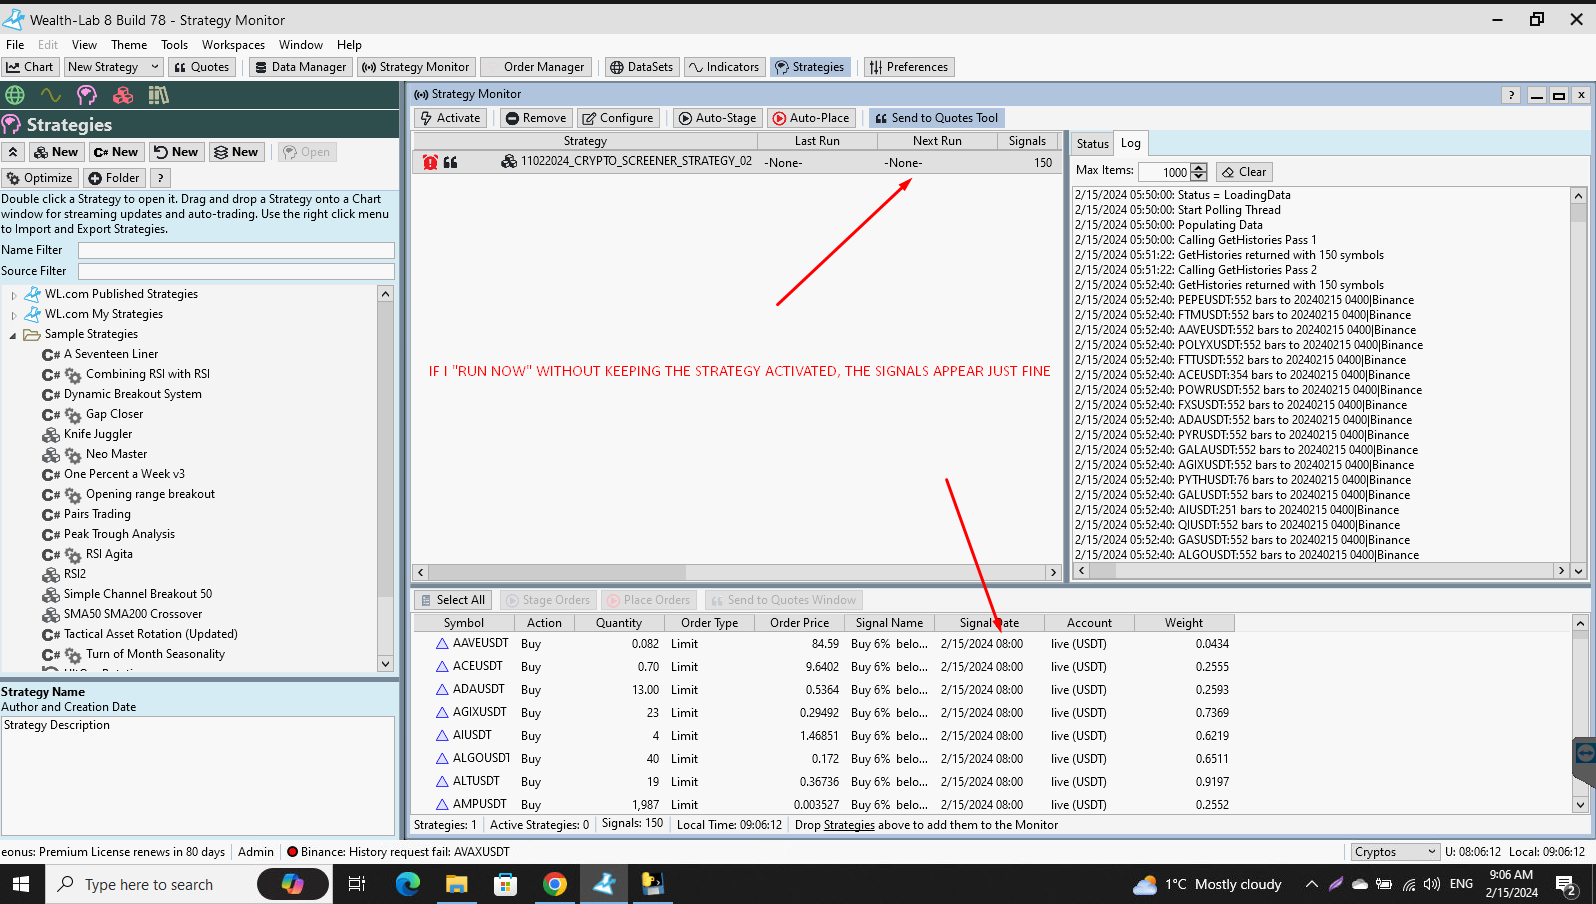This screenshot has height=904, width=1596.
Task: Click the globe icon in the left panel header
Action: pos(15,95)
